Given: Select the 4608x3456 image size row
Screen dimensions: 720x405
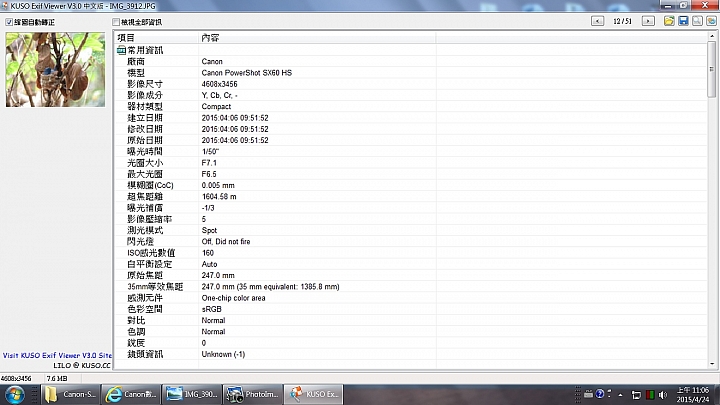Looking at the screenshot, I should (x=411, y=84).
